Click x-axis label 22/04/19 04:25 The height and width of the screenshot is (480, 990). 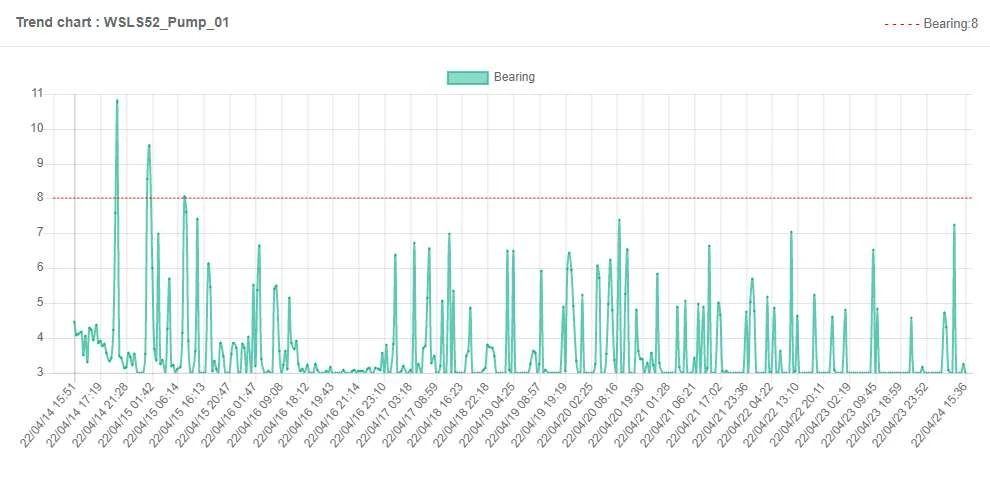488,414
